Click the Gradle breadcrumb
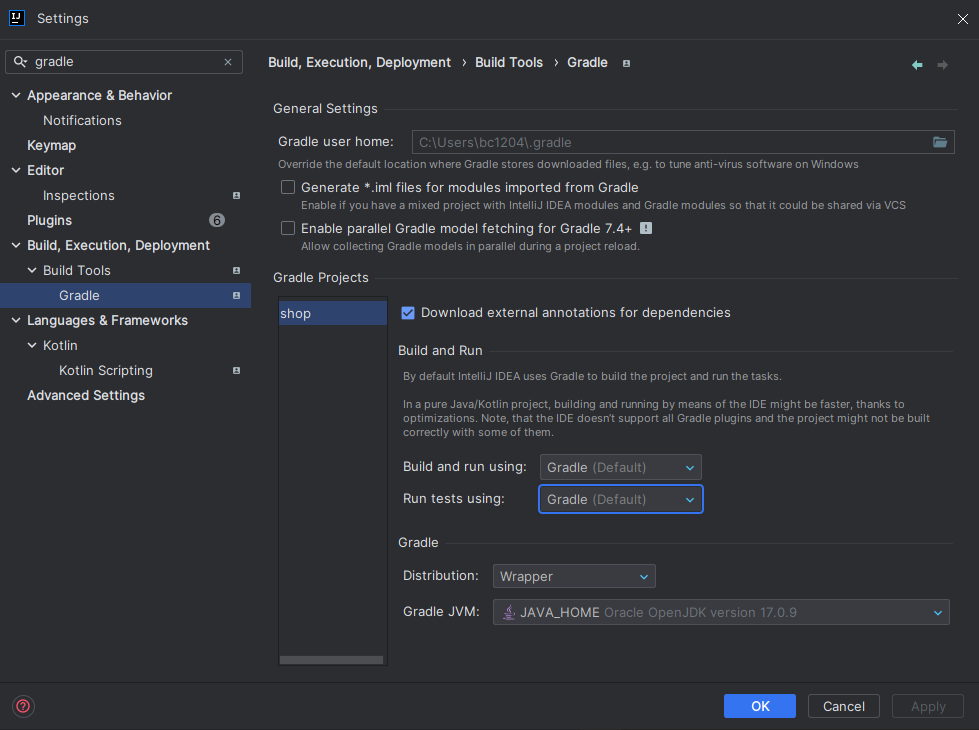The image size is (979, 730). [587, 62]
